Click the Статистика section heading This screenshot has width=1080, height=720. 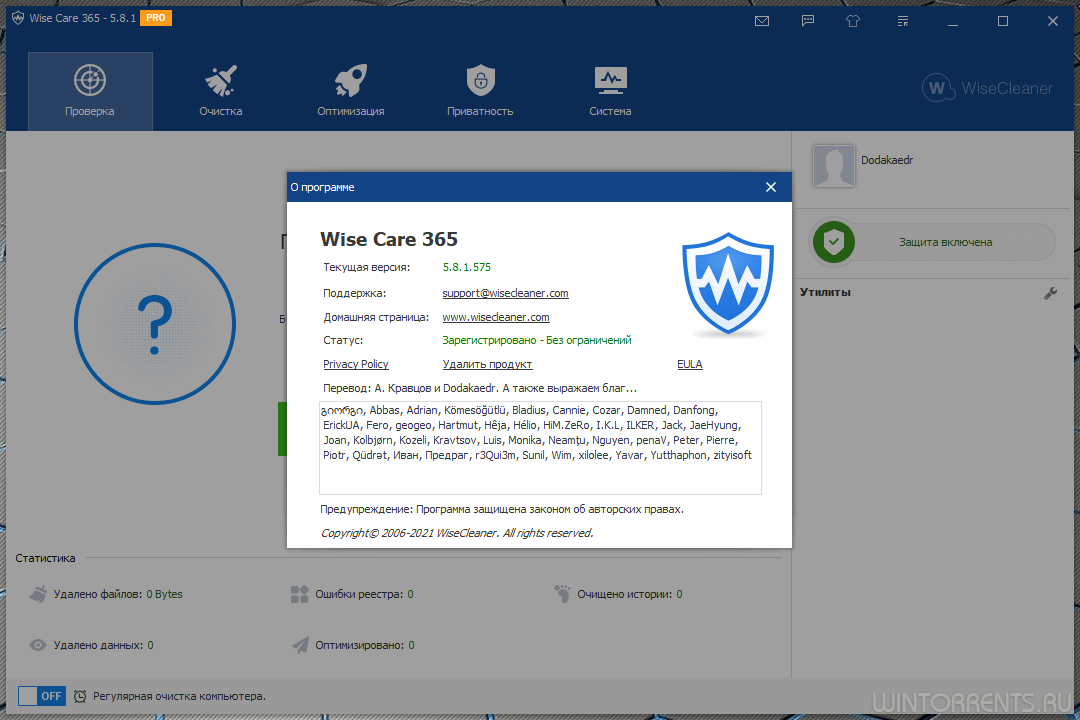[45, 558]
